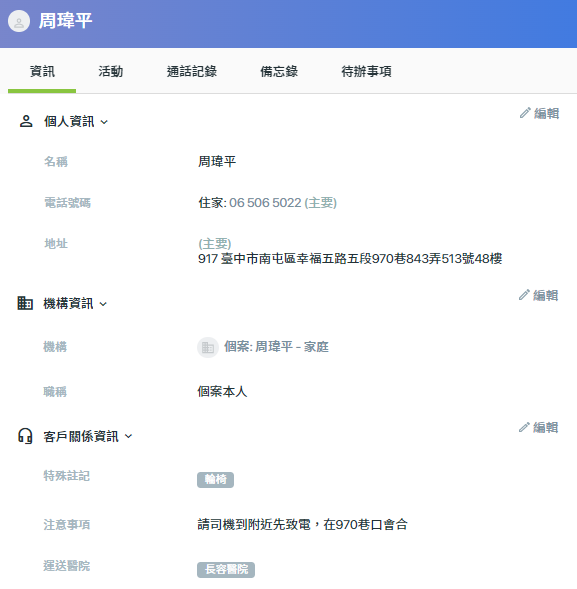Viewport: 577px width, 589px height.
Task: Collapse the 機構資訊 section chevron
Action: (103, 304)
